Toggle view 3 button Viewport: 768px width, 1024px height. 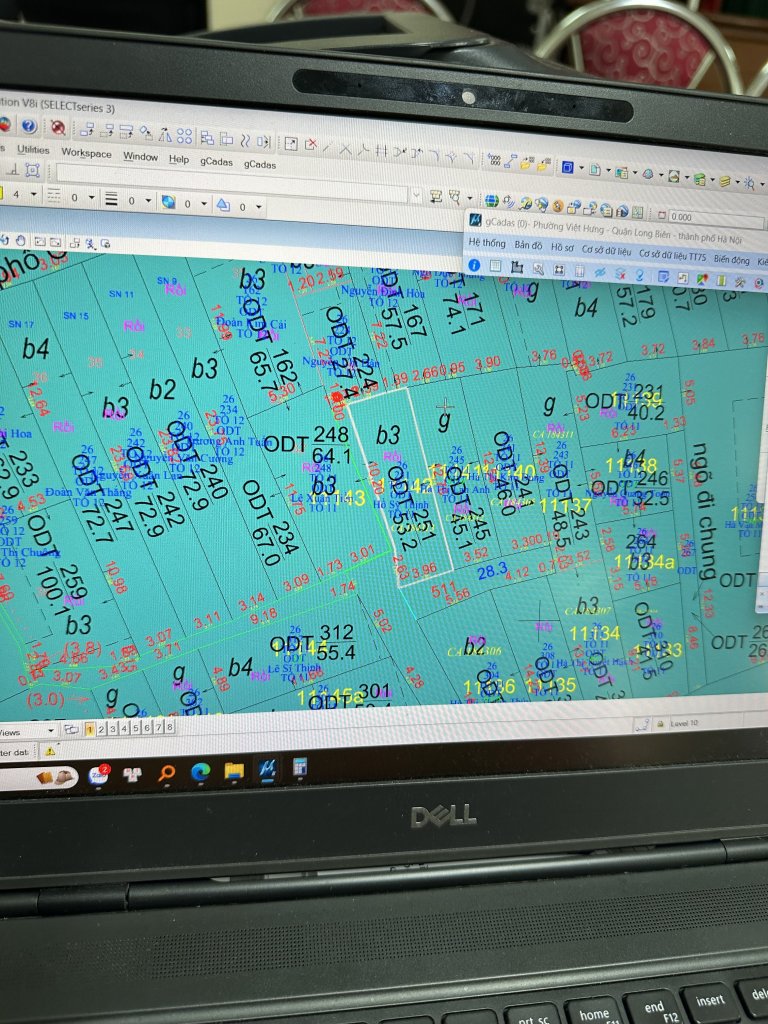tap(113, 728)
